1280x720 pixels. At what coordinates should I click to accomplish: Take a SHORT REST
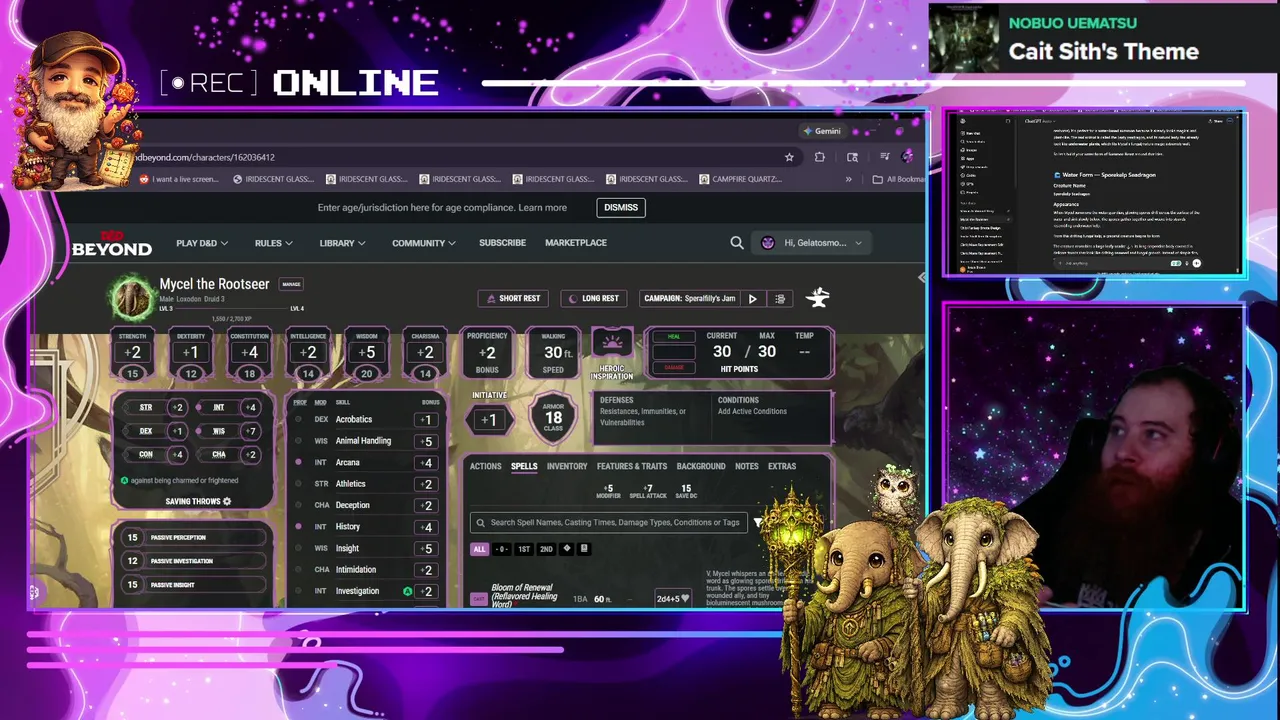(514, 298)
